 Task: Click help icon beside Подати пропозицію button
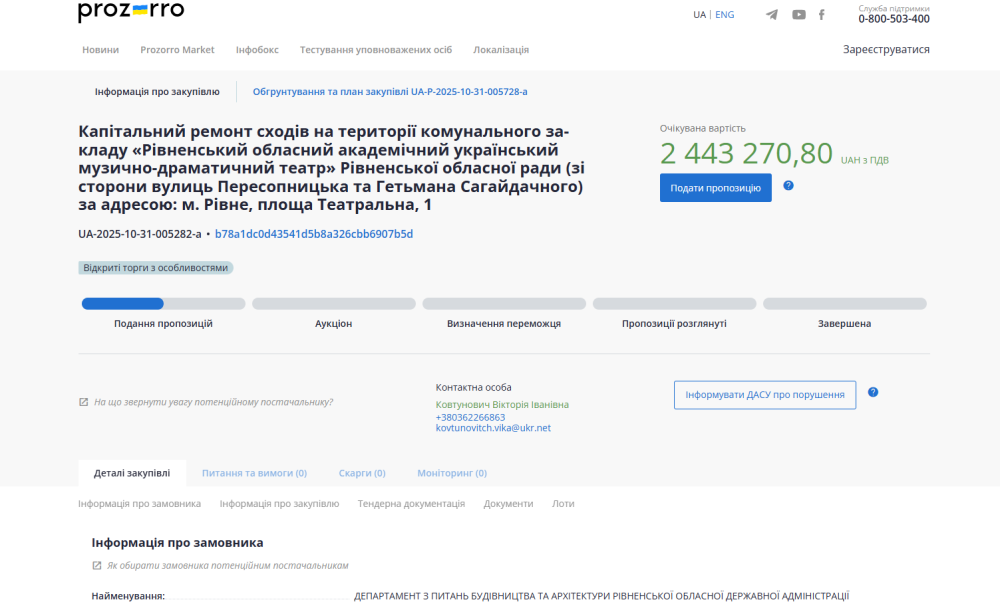[788, 186]
